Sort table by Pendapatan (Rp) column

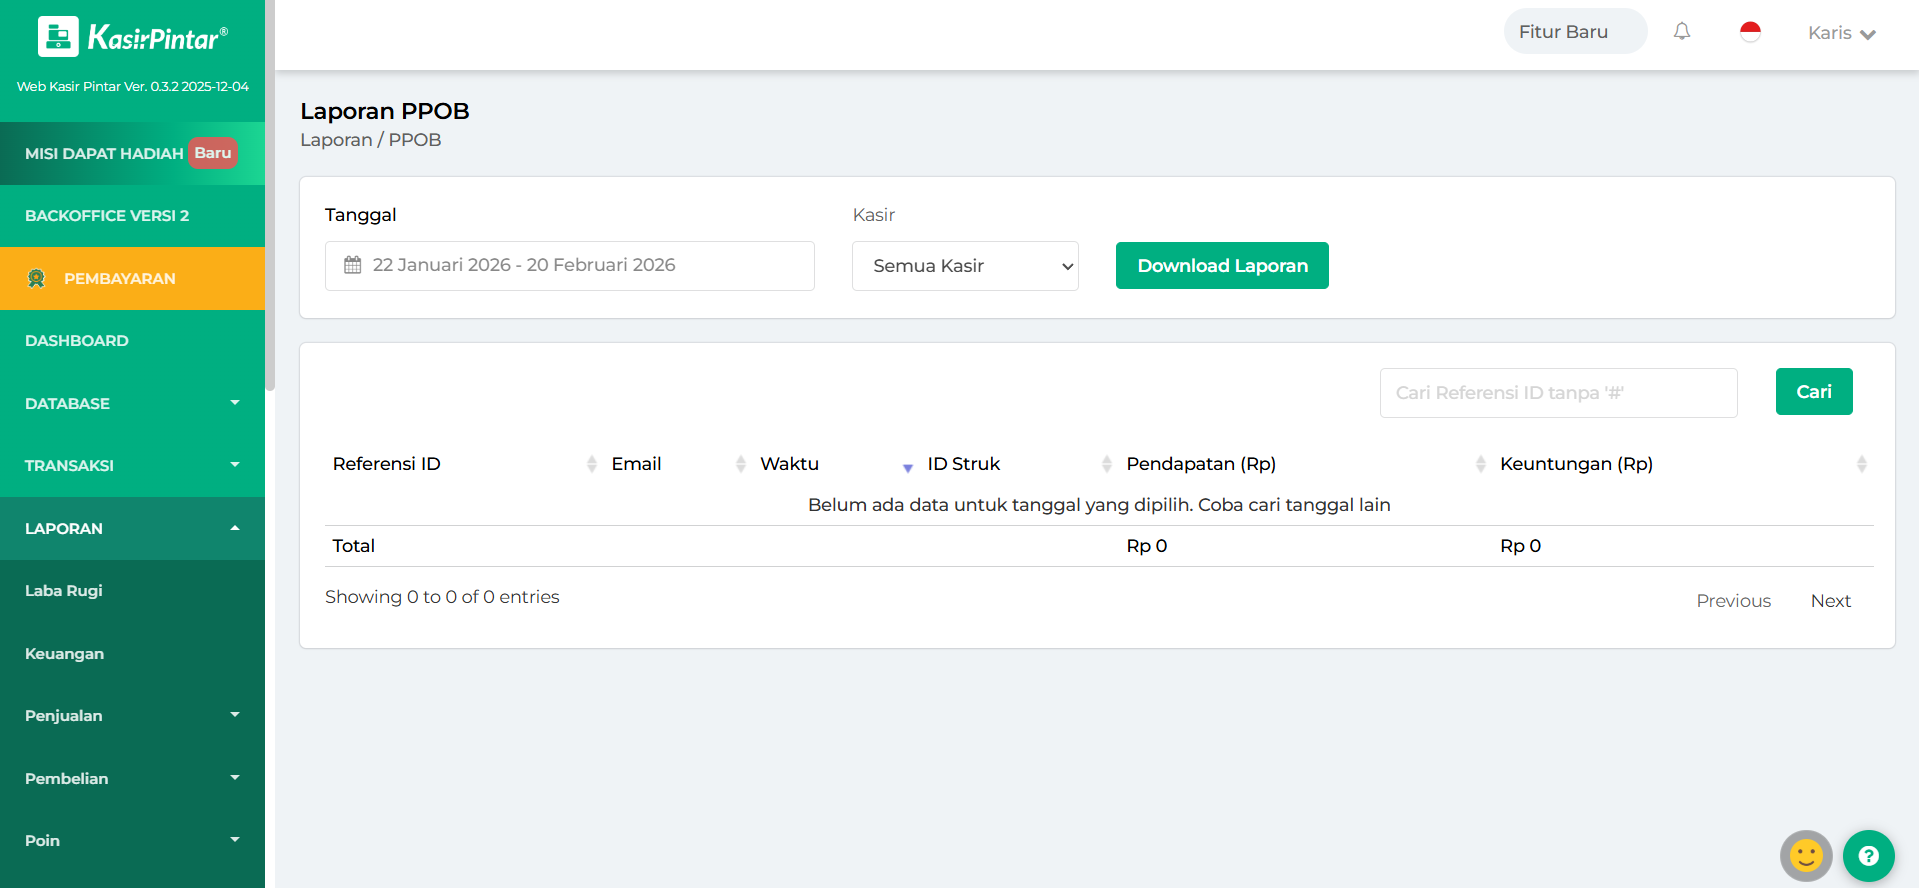(x=1480, y=464)
